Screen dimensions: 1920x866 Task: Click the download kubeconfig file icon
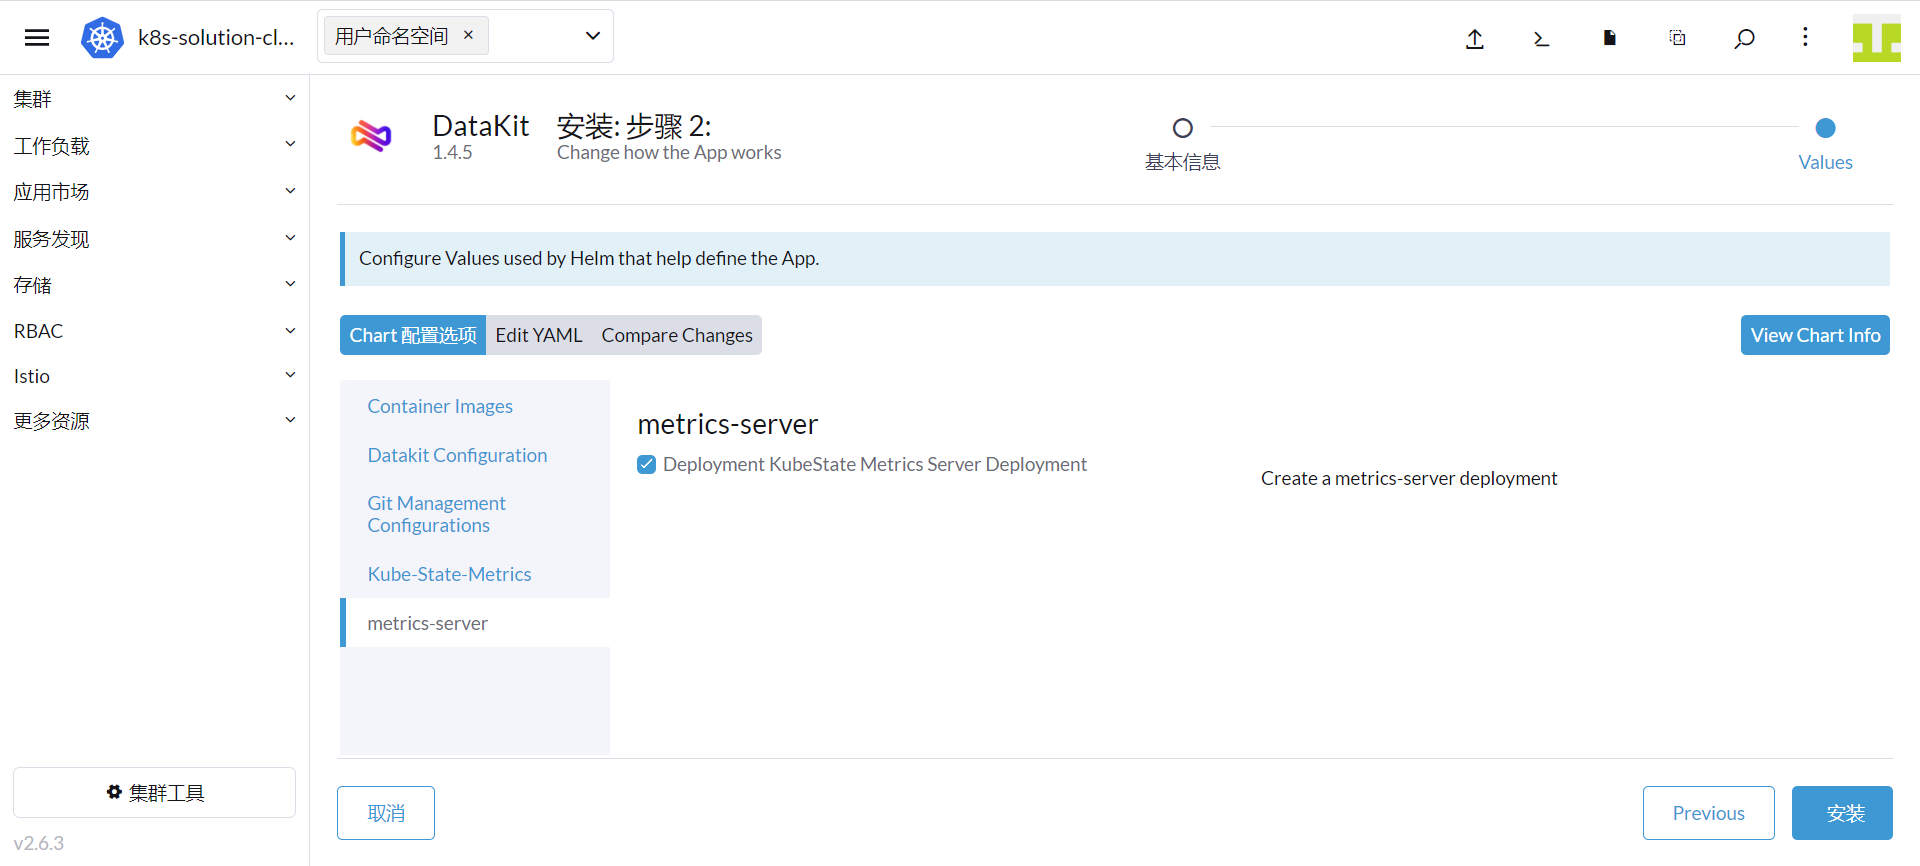[x=1609, y=38]
